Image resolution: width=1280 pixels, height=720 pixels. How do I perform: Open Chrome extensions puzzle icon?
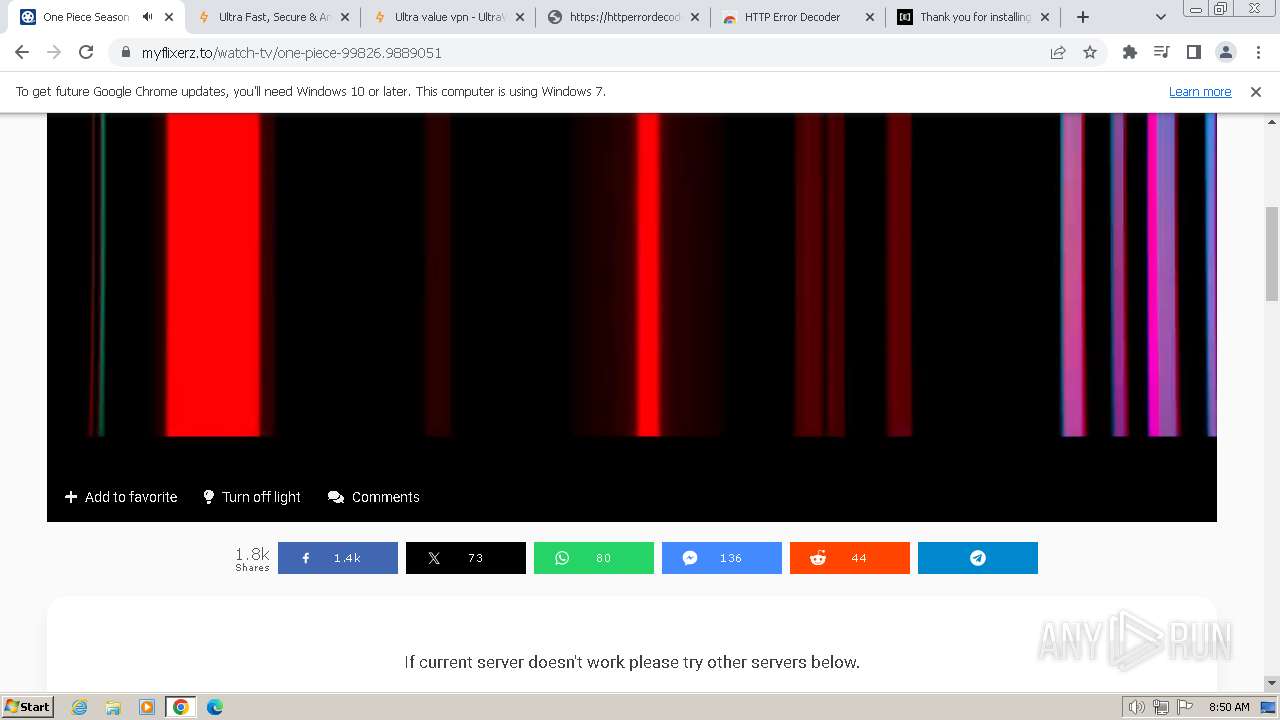click(1130, 53)
